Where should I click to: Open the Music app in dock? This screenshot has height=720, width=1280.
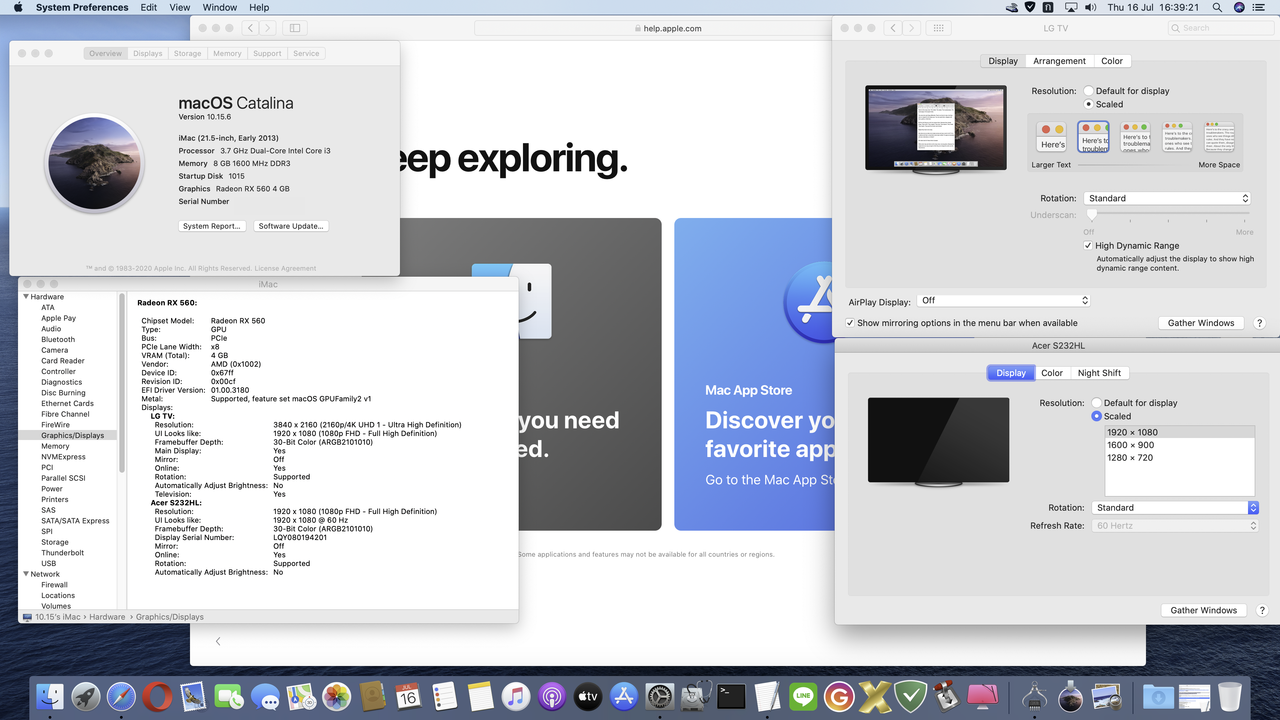coord(515,696)
